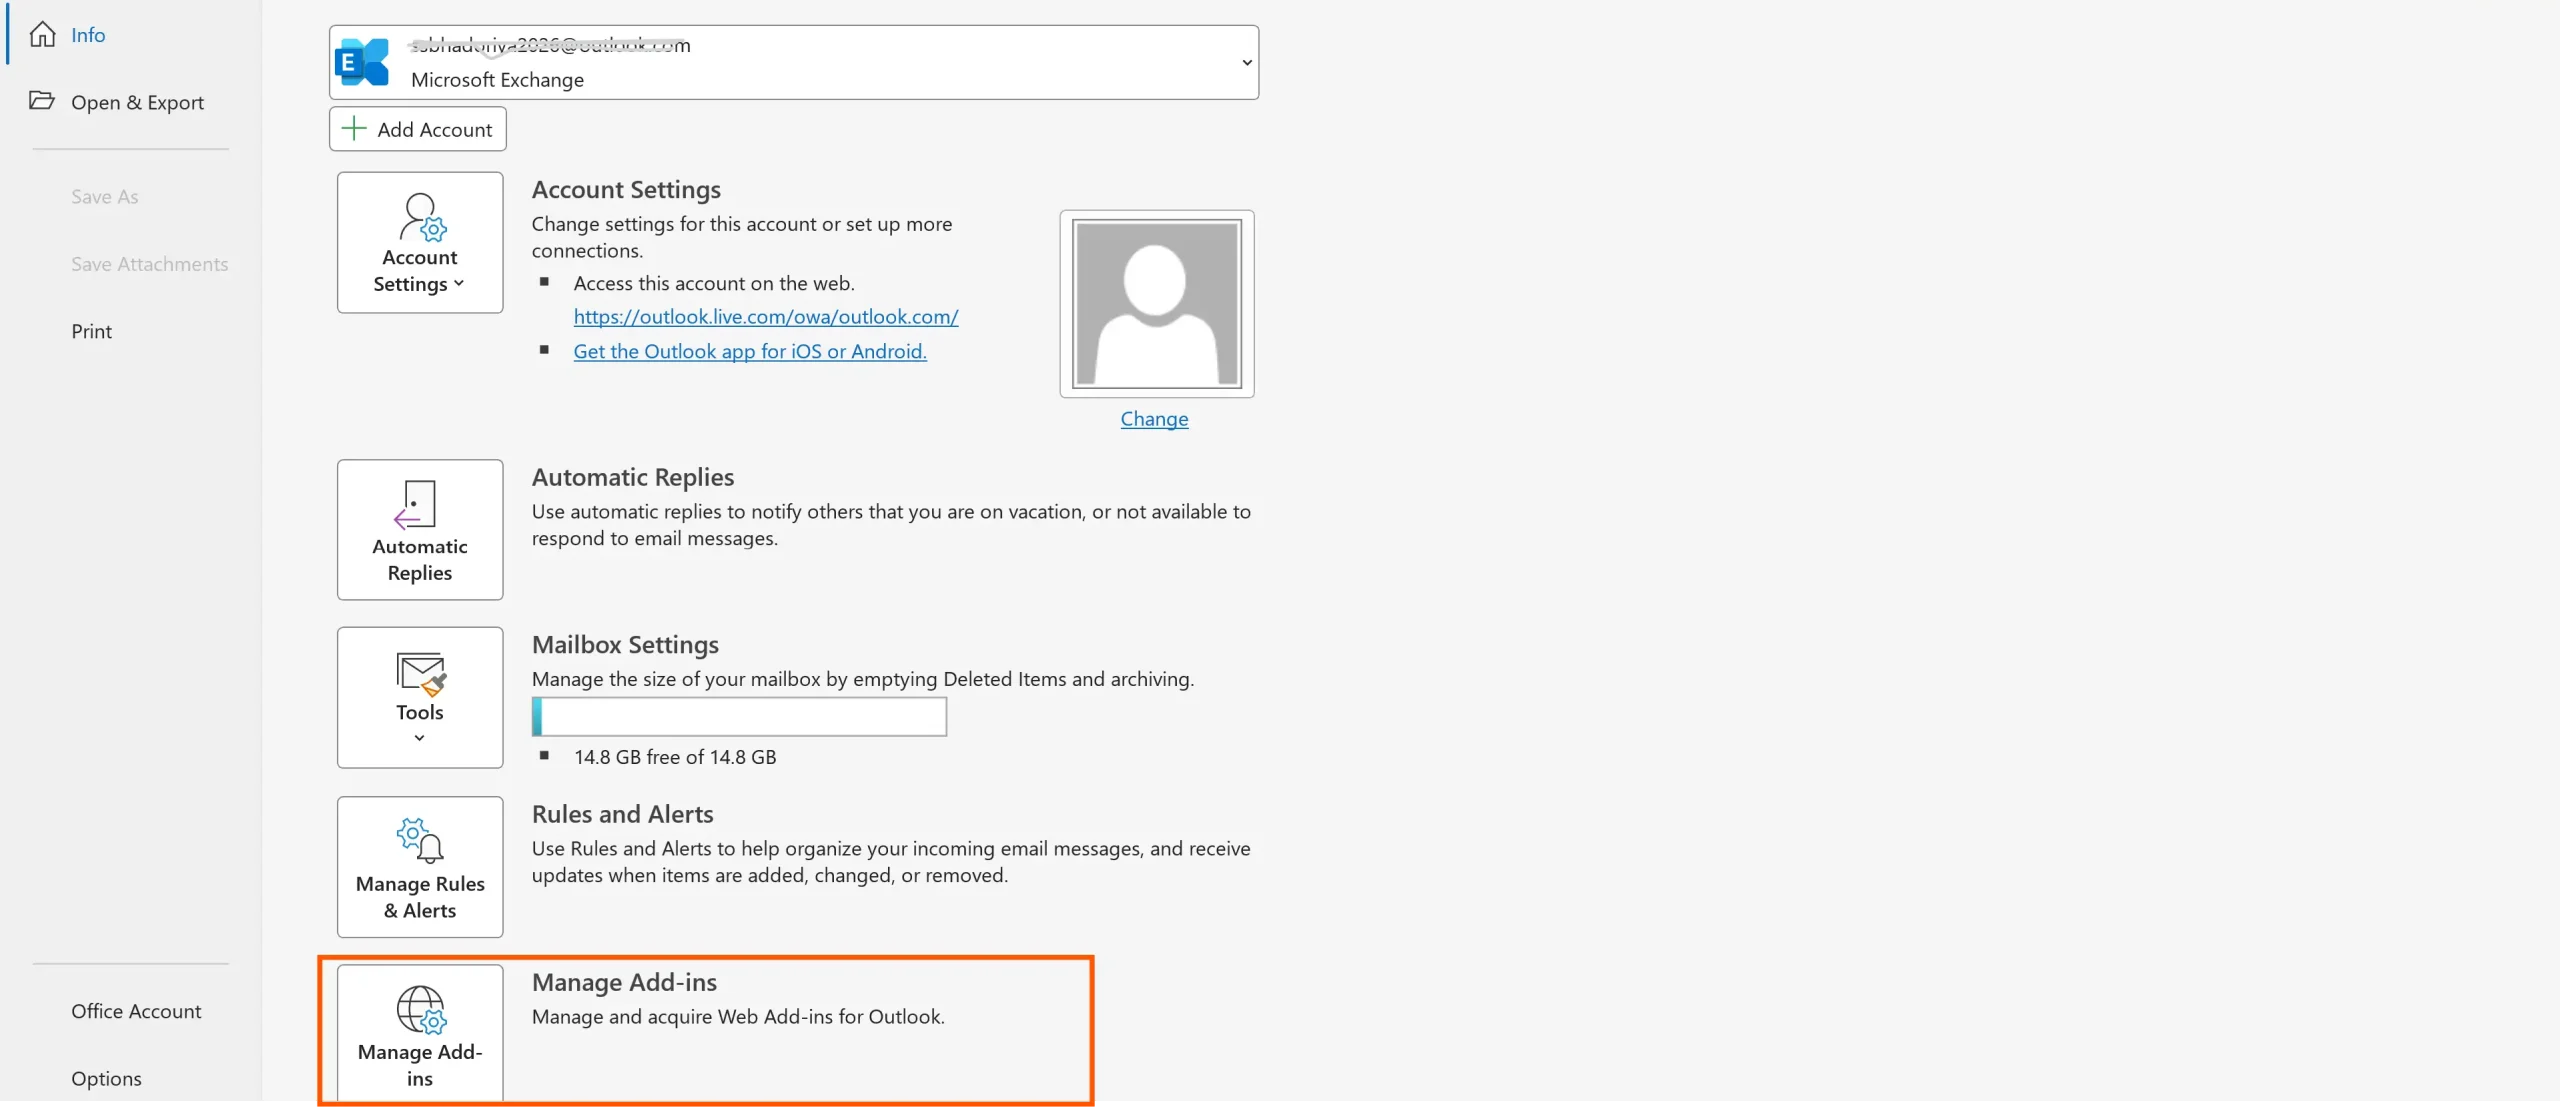Click the Automatic Replies heading text
2560x1107 pixels.
tap(633, 477)
